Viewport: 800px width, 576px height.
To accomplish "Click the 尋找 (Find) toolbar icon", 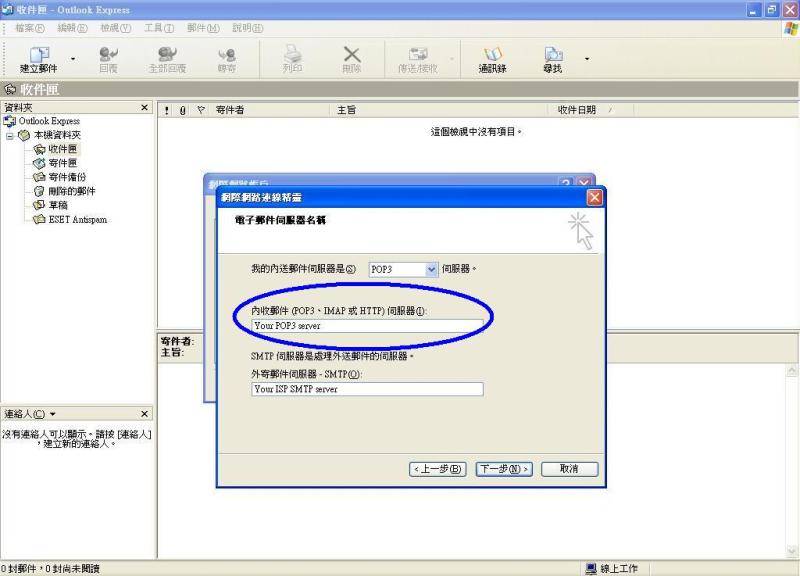I will pyautogui.click(x=553, y=59).
